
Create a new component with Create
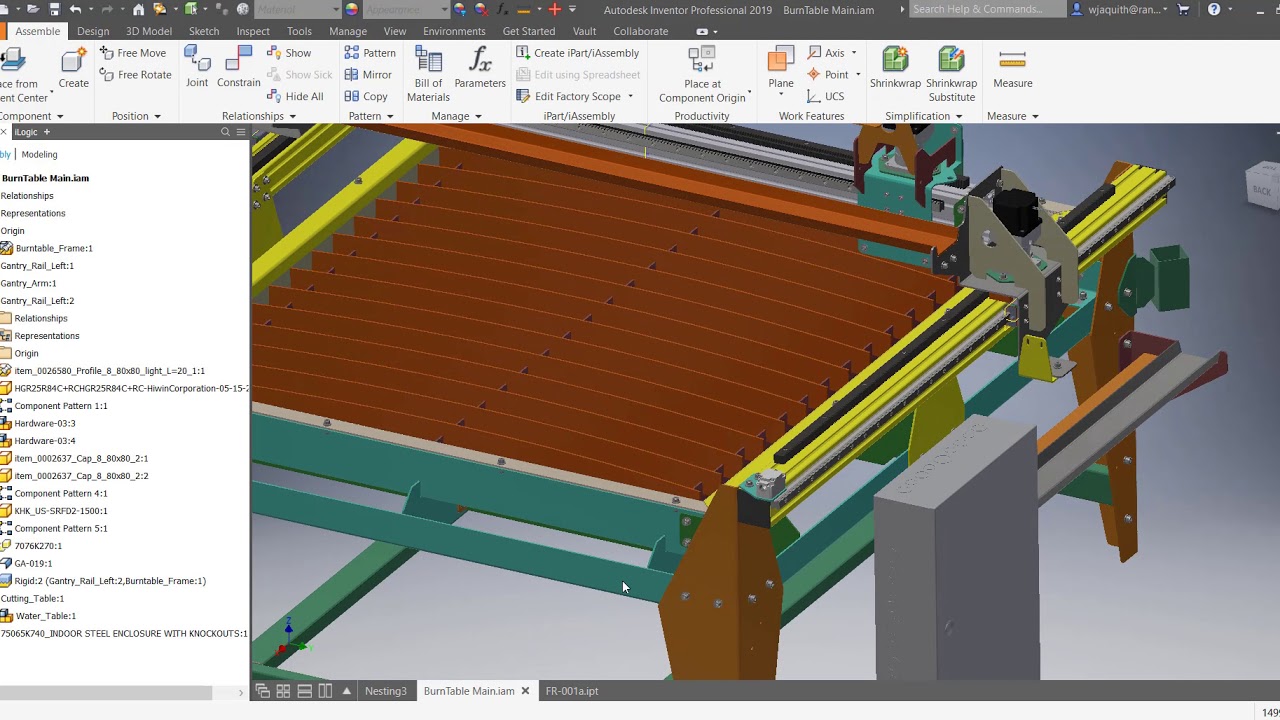click(73, 68)
